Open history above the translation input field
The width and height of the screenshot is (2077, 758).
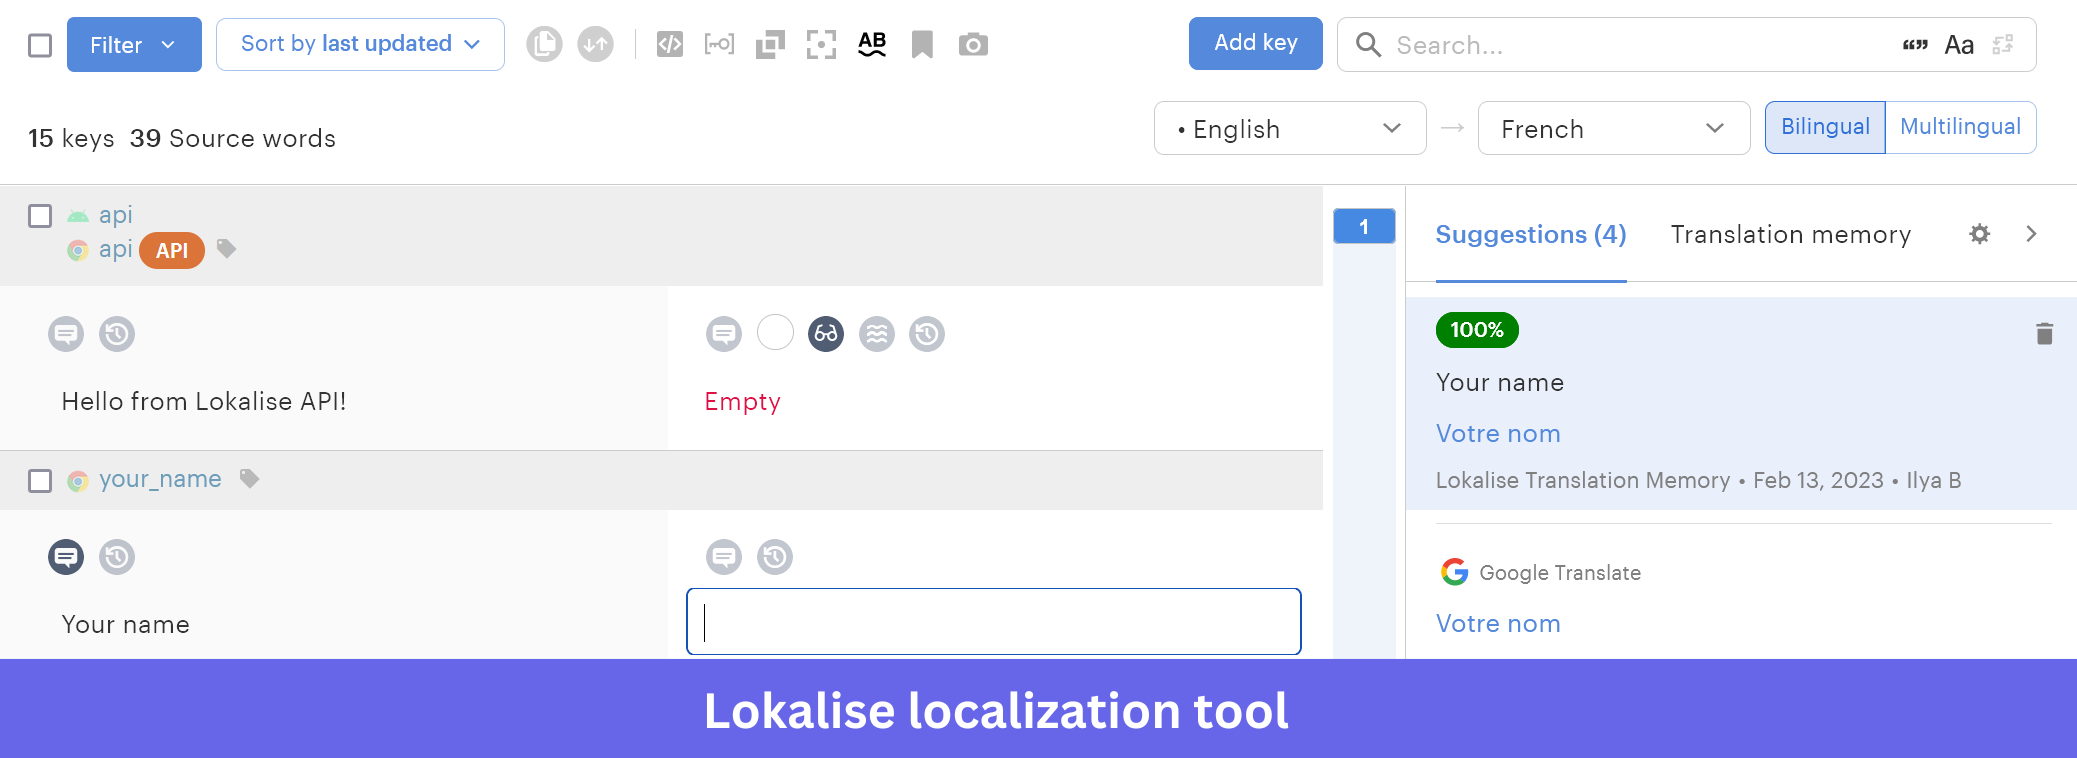775,557
